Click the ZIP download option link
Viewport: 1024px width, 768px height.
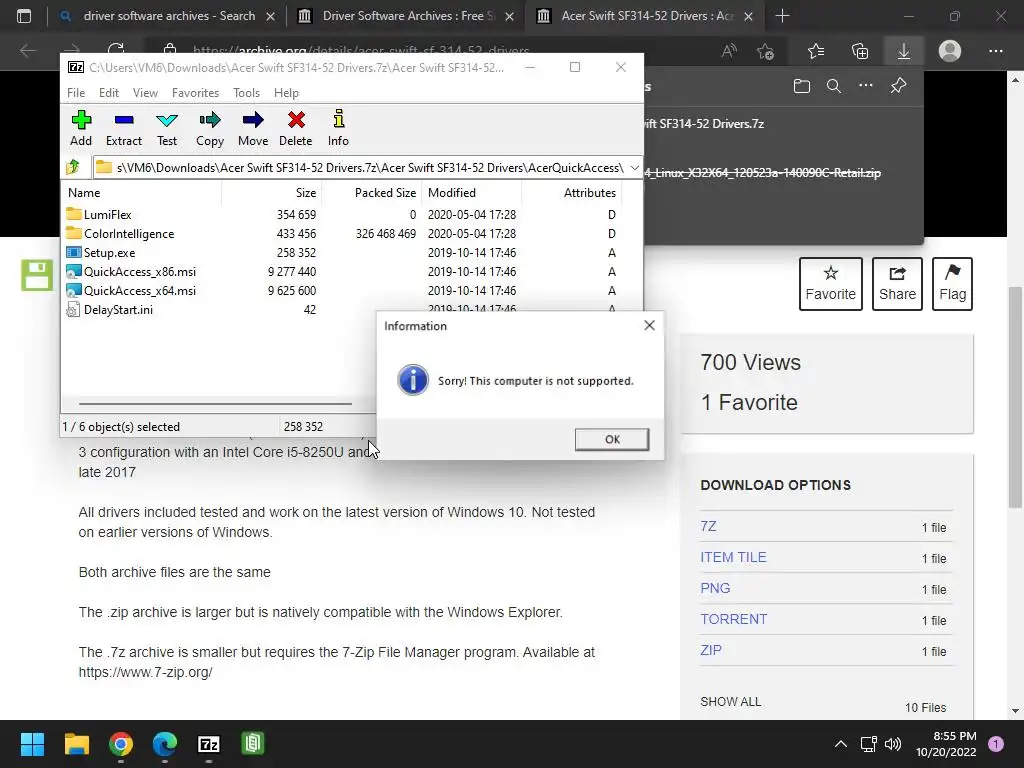tap(711, 650)
